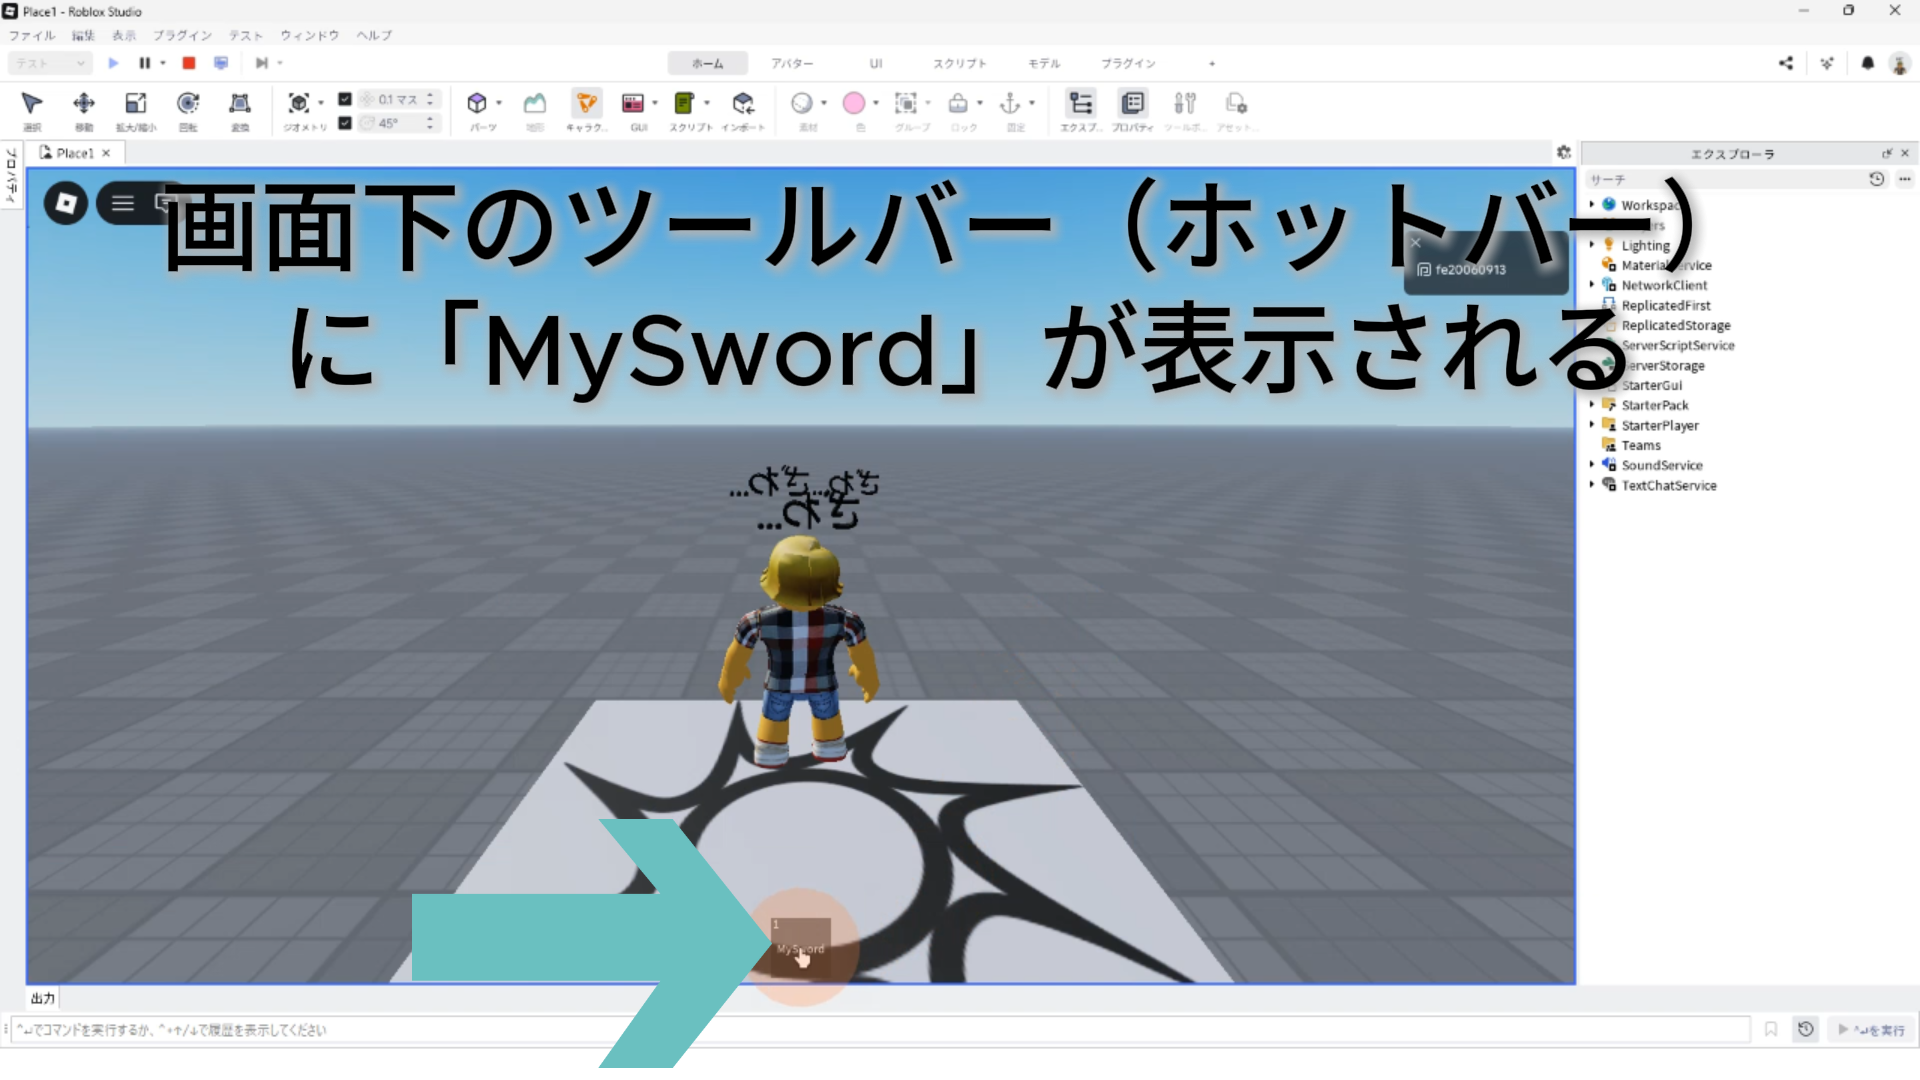This screenshot has width=1920, height=1080.
Task: Click the Terrain editor icon
Action: [535, 104]
